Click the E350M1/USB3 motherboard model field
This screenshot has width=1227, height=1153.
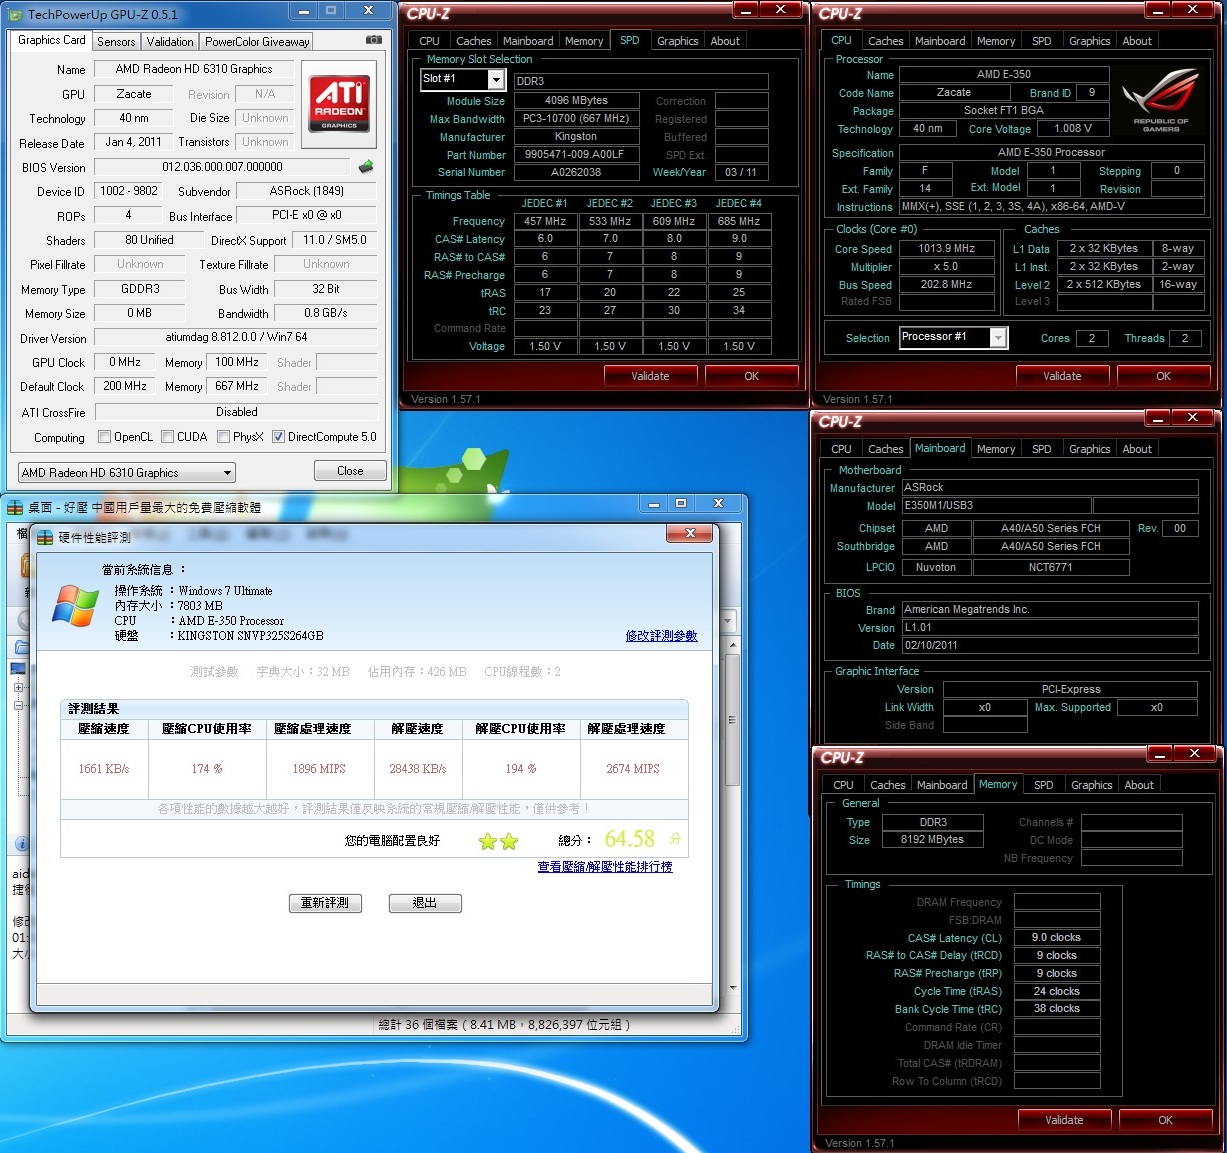995,506
